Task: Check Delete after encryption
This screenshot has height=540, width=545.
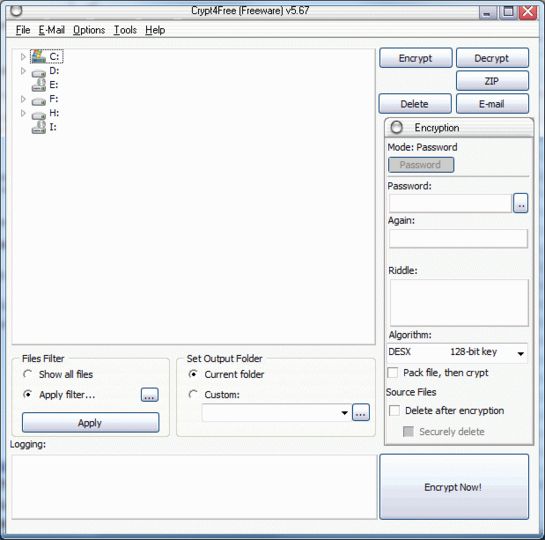Action: [394, 411]
